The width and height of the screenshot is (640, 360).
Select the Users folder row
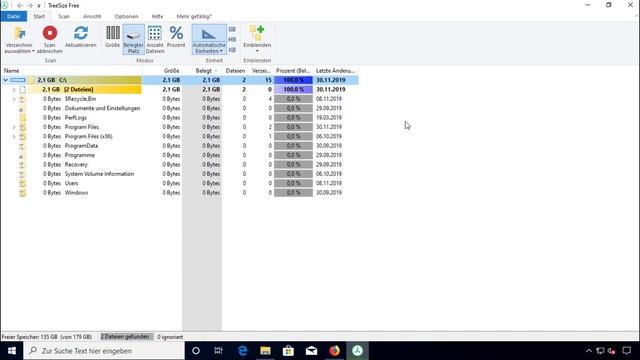180,183
